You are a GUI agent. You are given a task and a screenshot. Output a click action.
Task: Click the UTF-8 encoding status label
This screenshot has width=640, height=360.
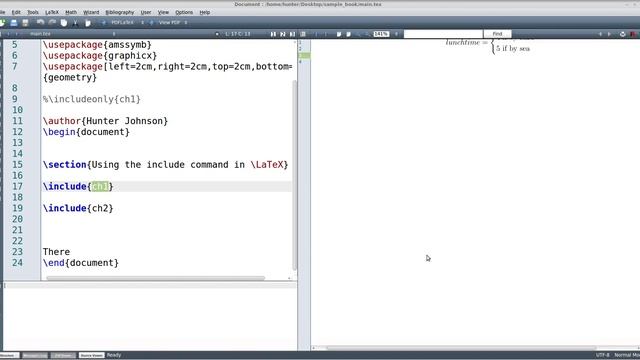coord(602,355)
